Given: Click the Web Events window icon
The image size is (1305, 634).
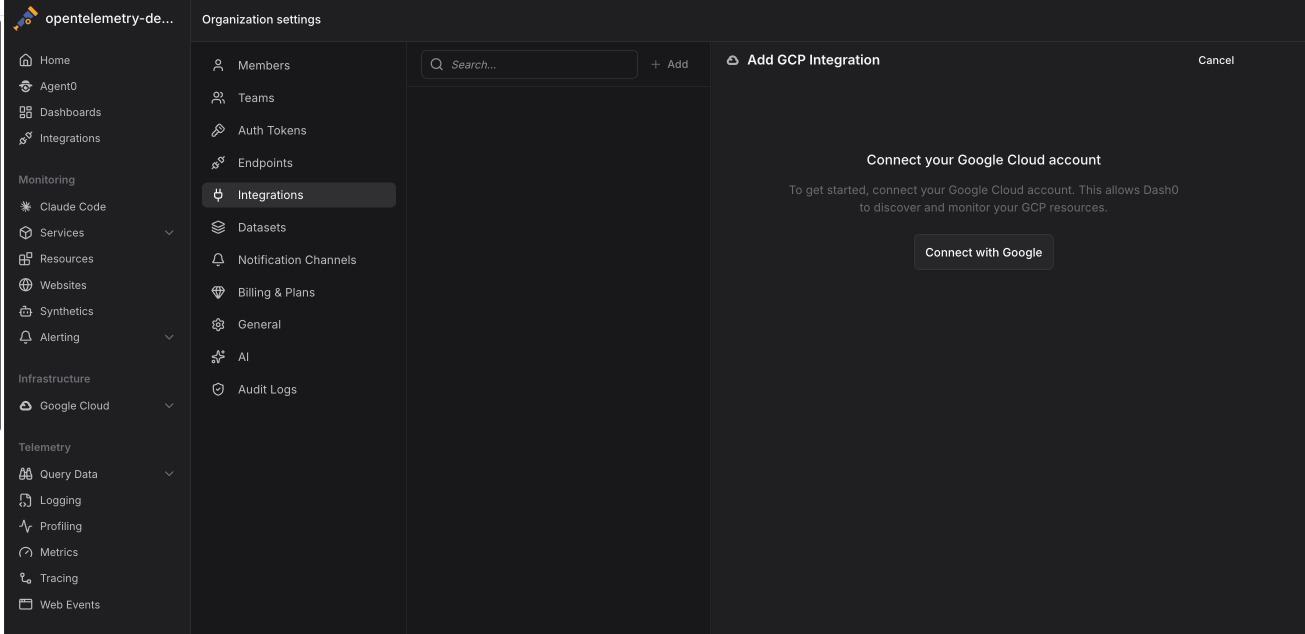Looking at the screenshot, I should (26, 604).
